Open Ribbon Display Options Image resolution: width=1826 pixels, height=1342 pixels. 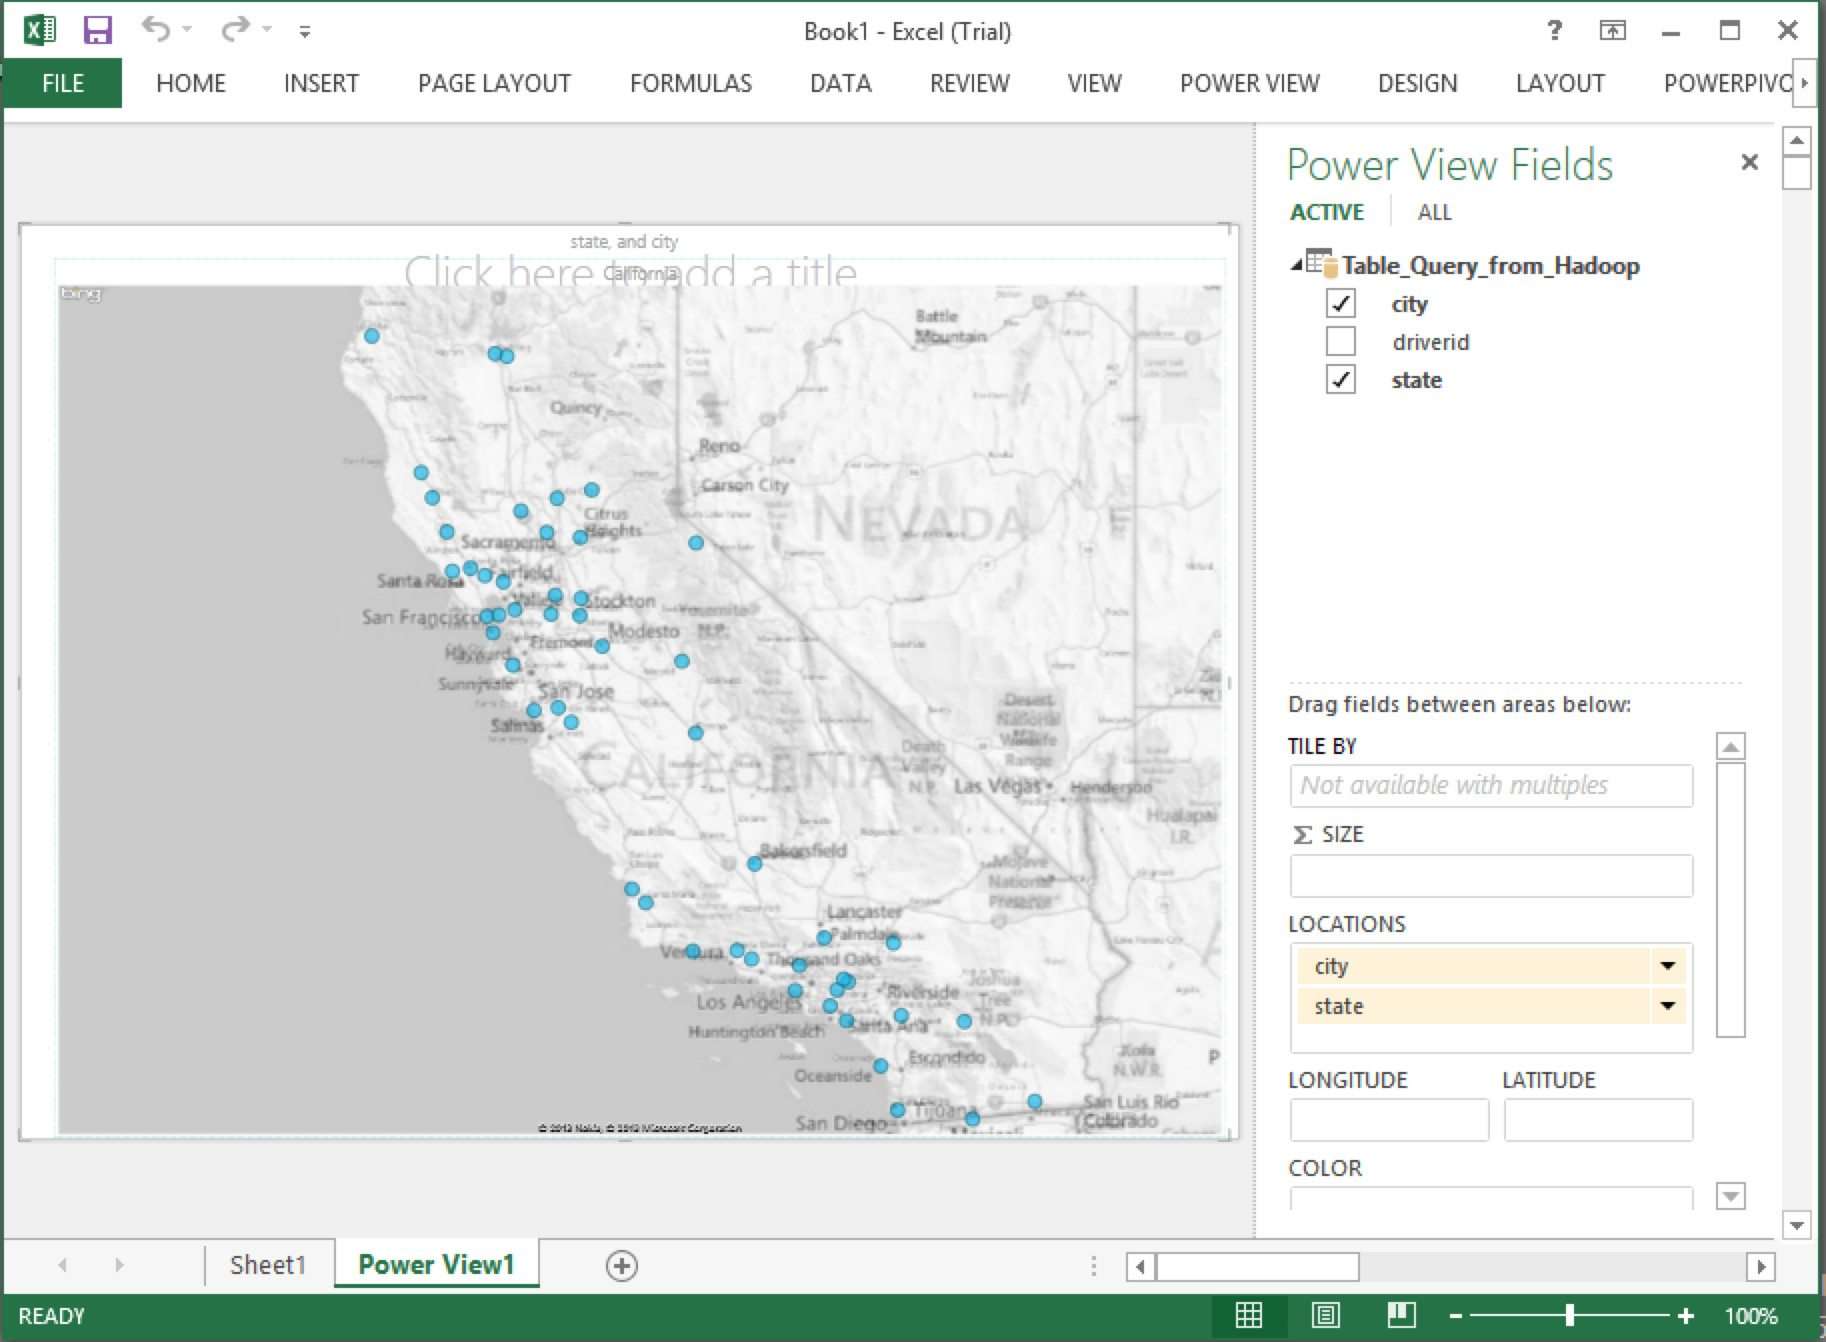[1612, 30]
